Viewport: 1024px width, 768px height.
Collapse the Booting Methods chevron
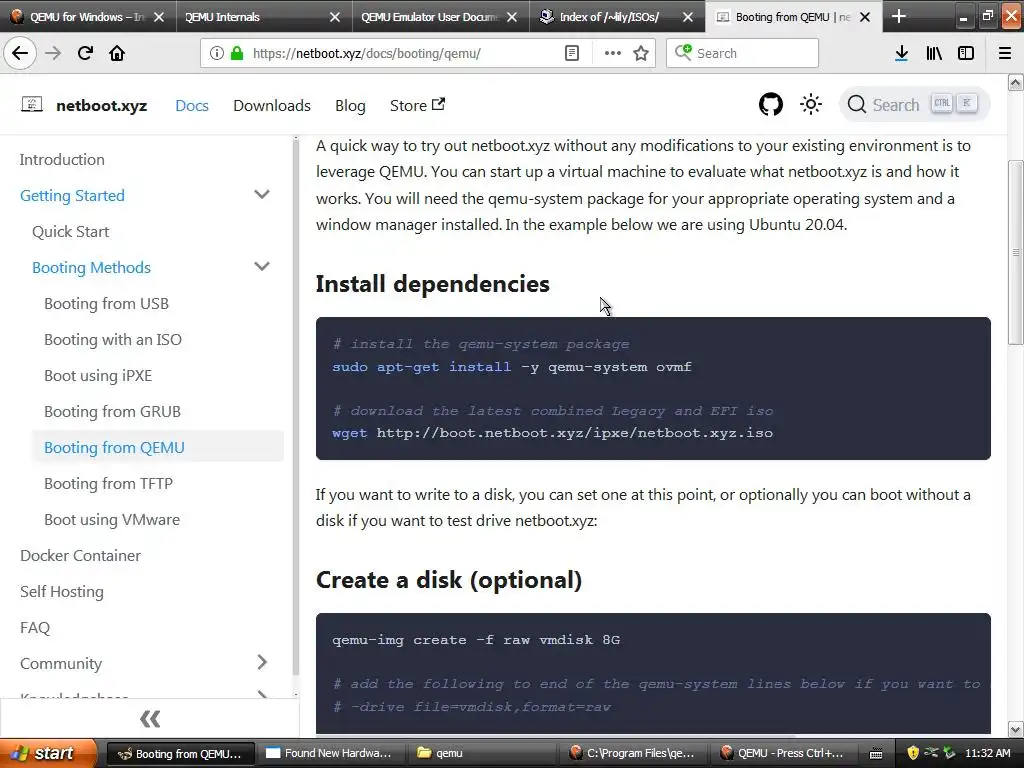(x=262, y=266)
